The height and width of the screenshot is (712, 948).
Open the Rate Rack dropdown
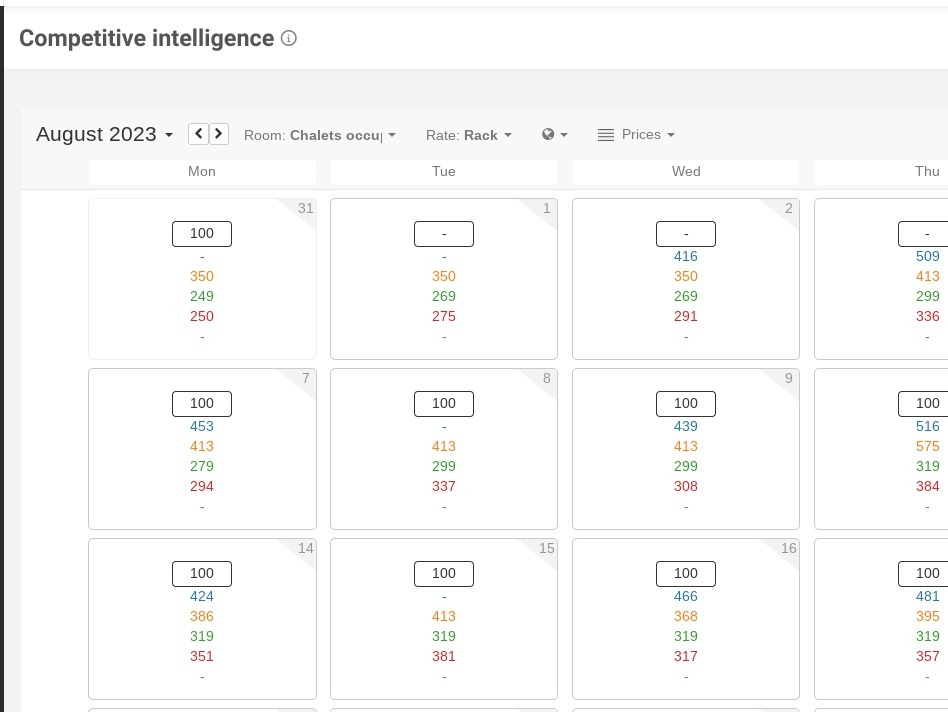(469, 135)
